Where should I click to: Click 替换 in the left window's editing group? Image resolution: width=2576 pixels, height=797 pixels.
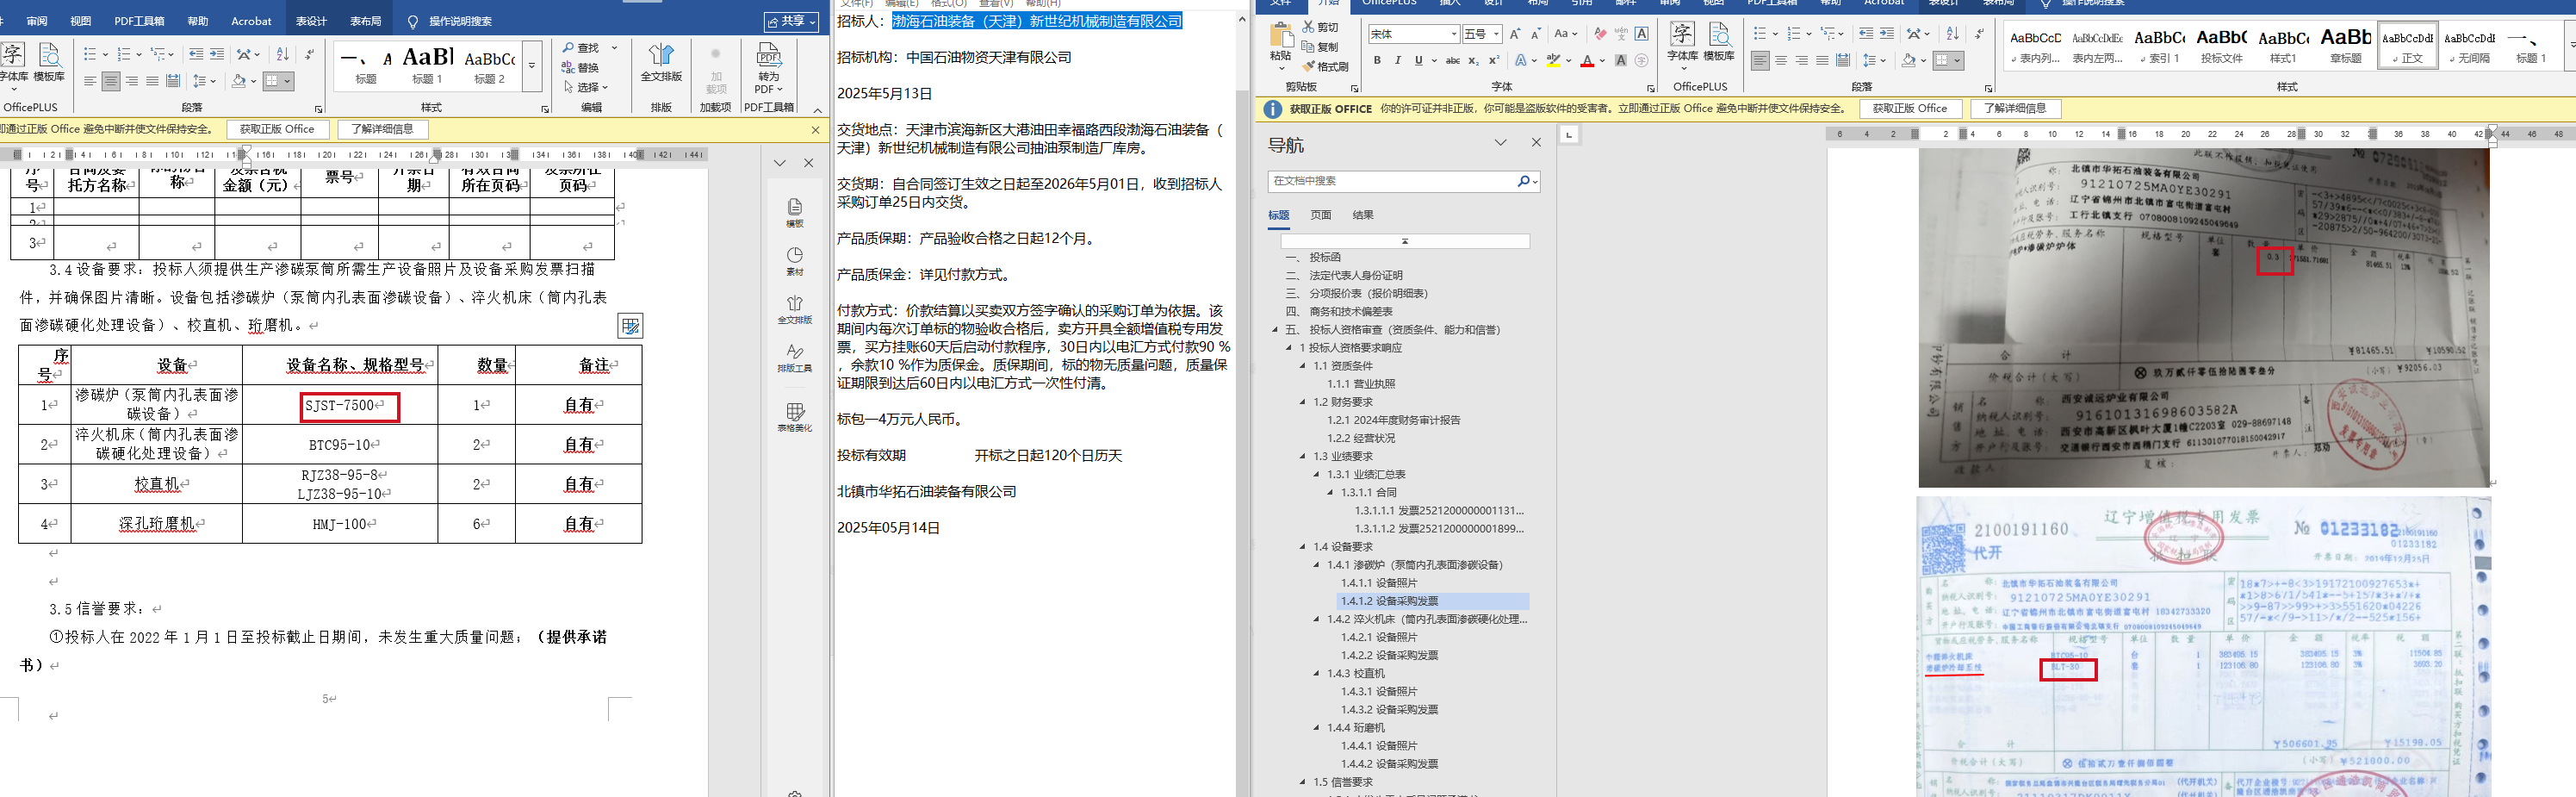coord(581,67)
